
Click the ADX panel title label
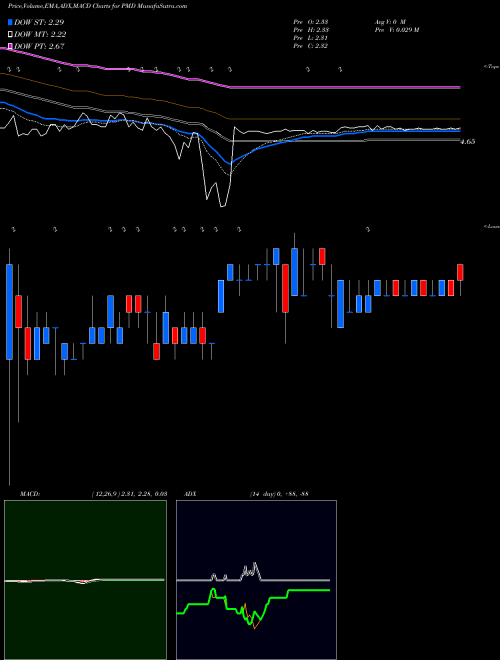point(190,494)
